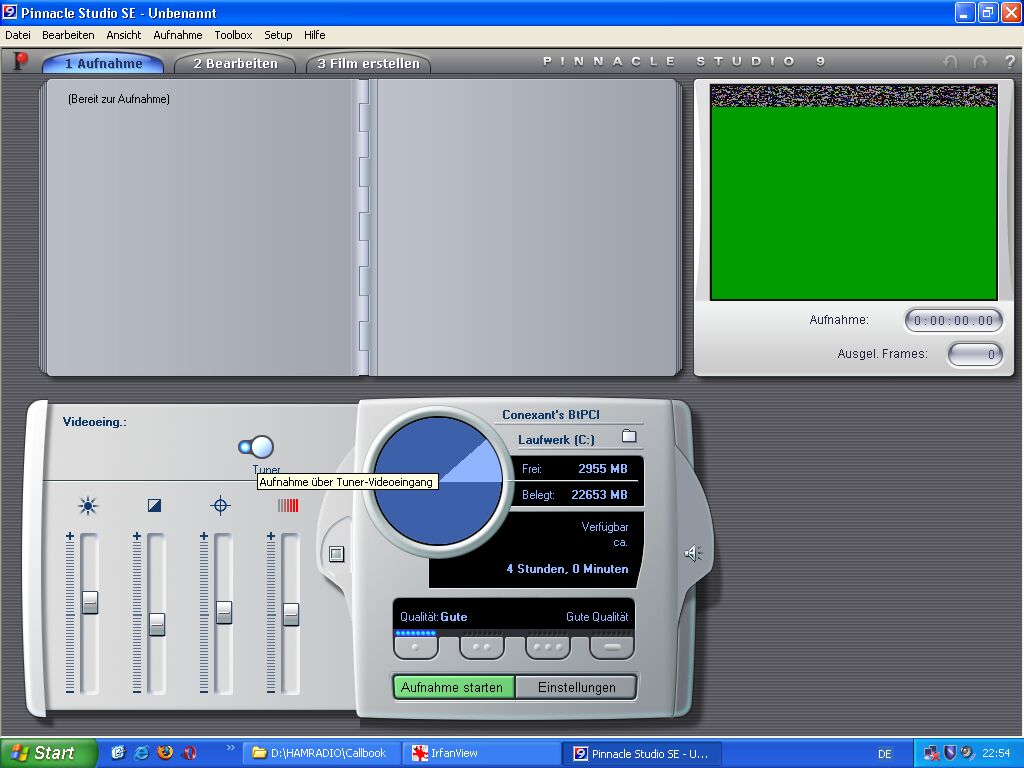Open the Bearbeiten menu

[x=68, y=35]
